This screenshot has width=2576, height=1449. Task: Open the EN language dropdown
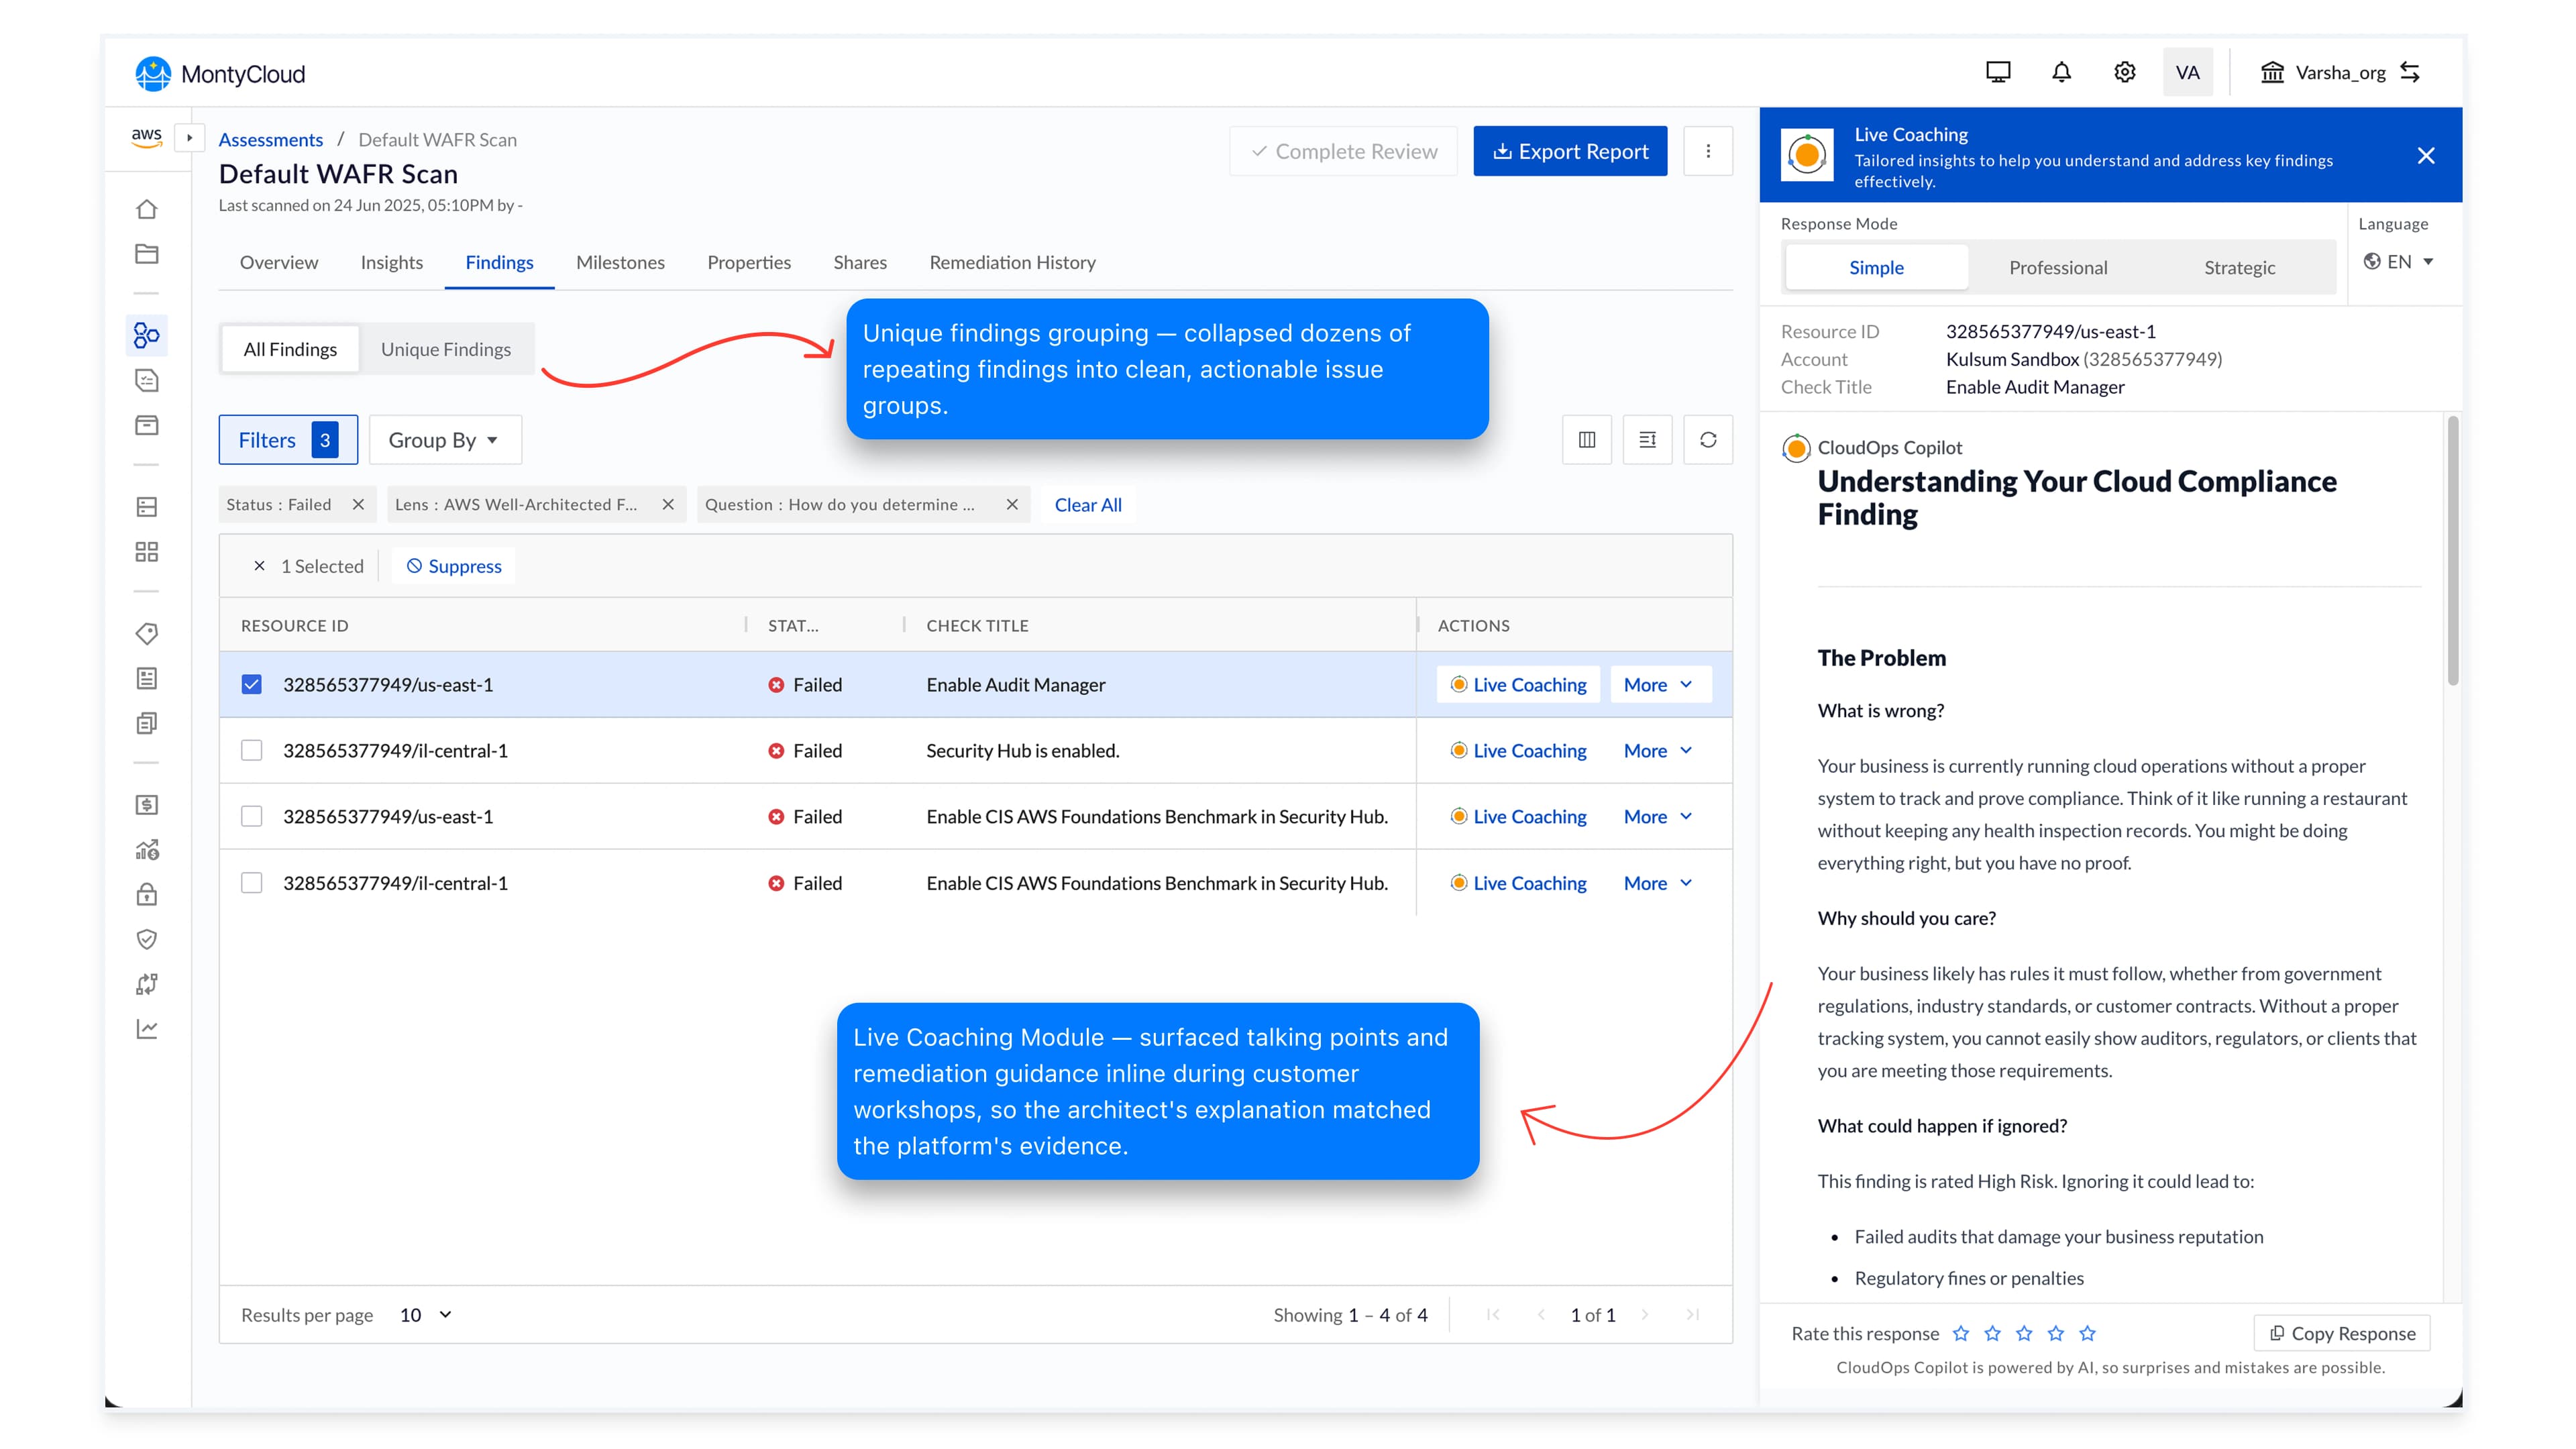2398,262
